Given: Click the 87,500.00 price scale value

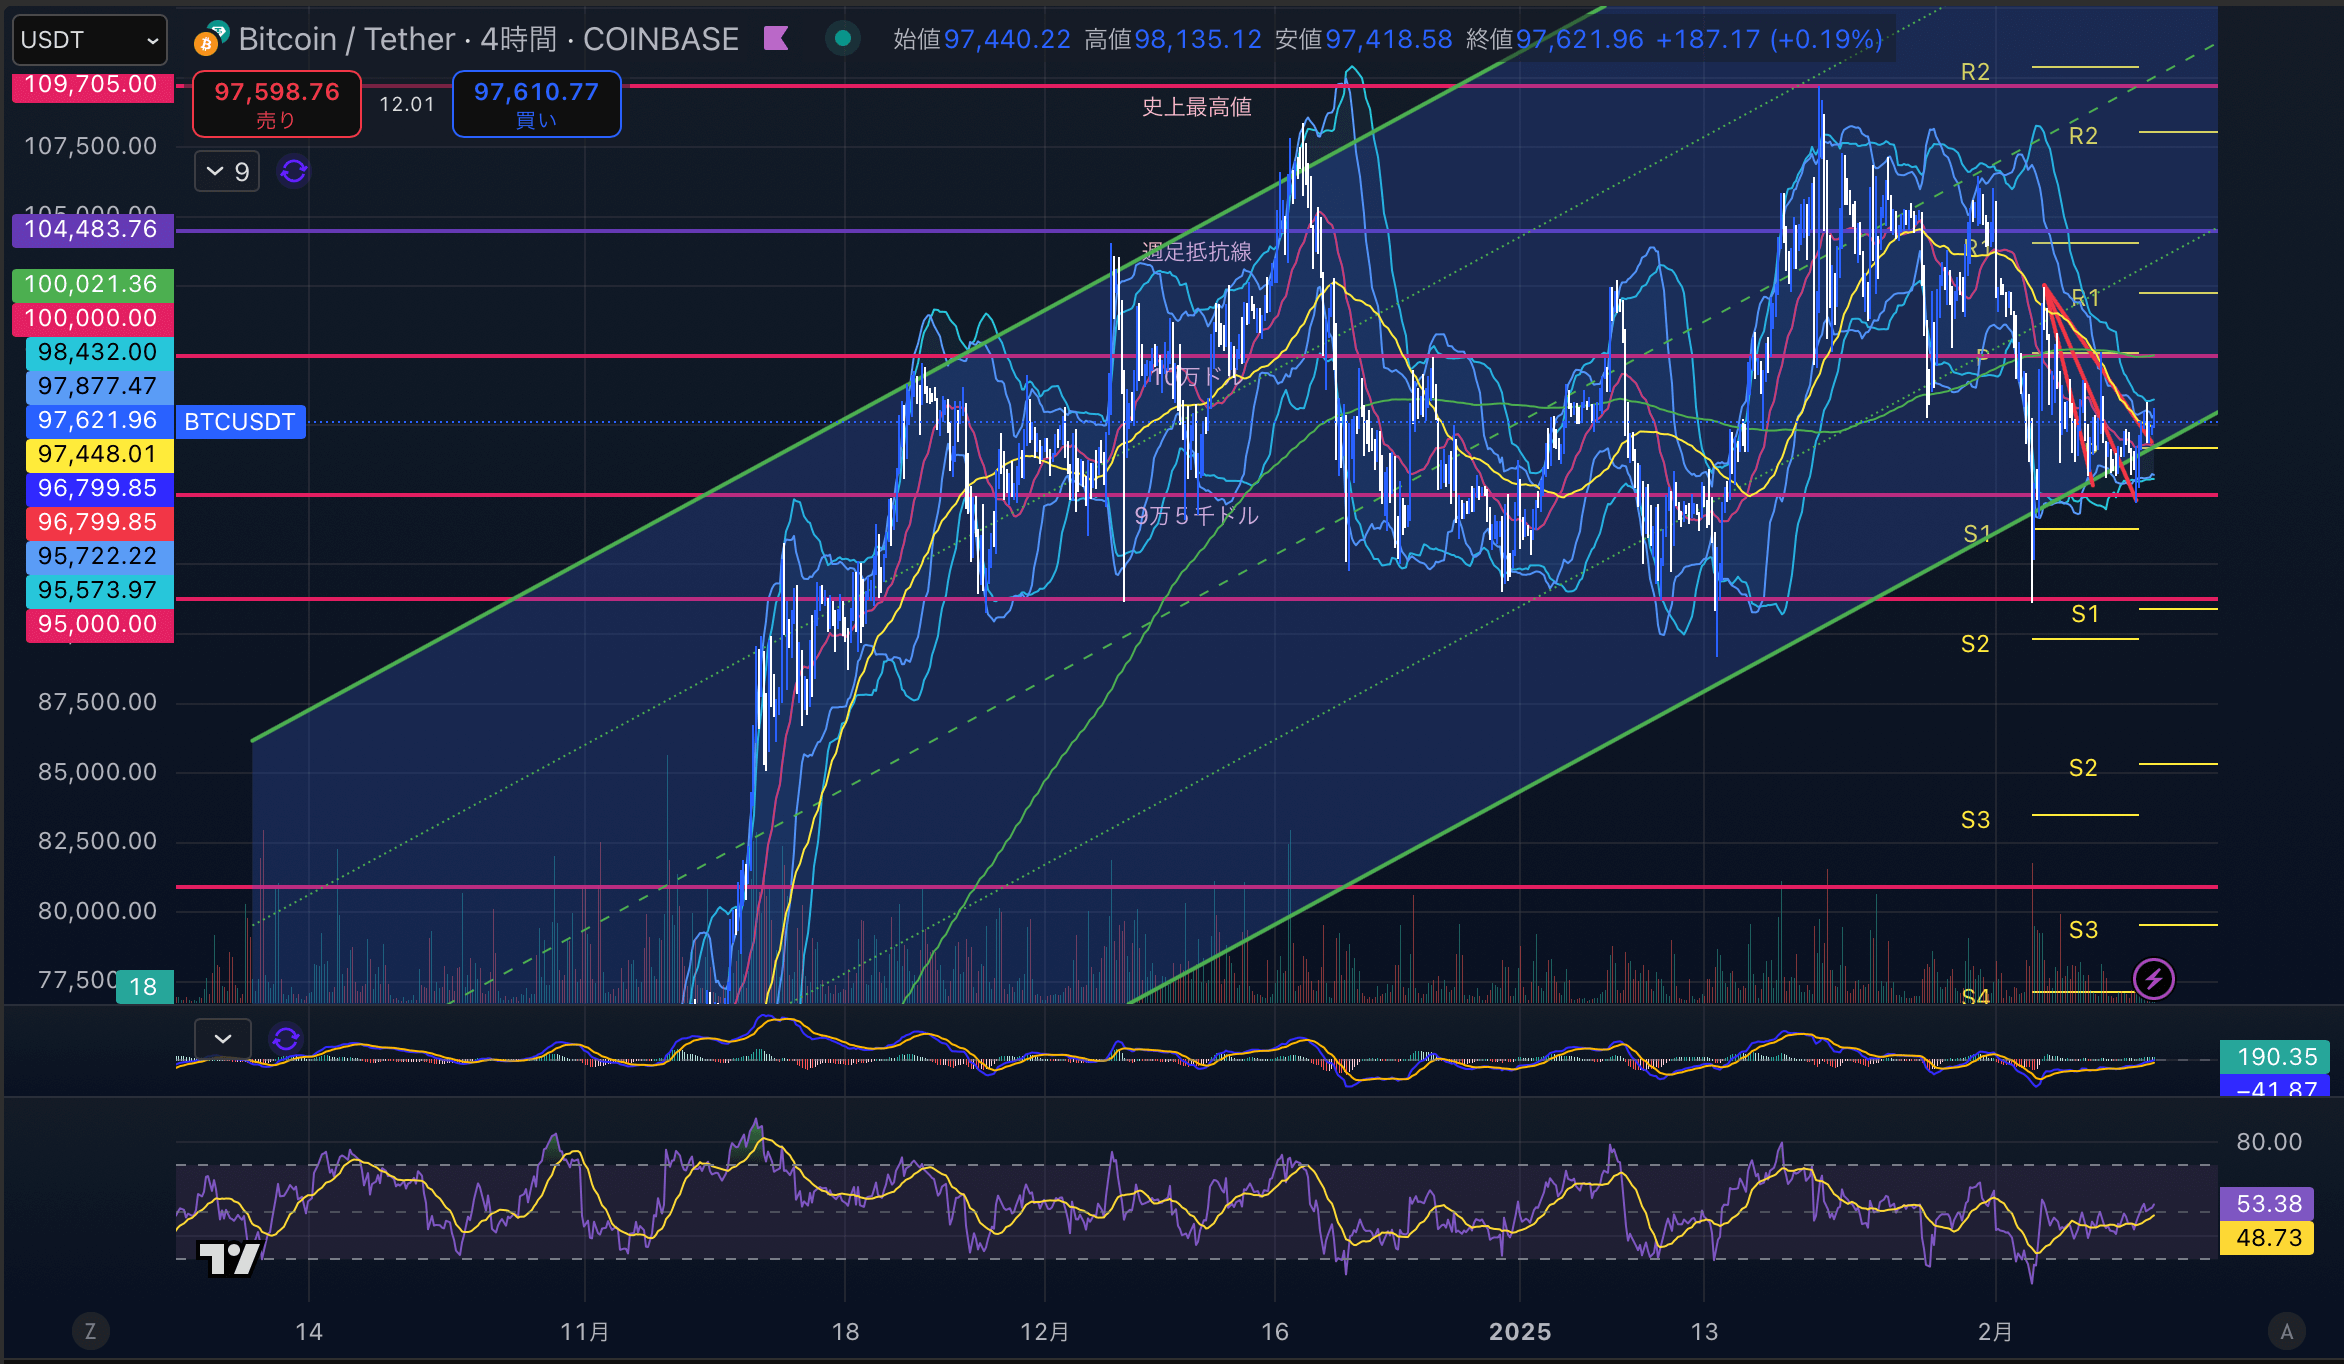Looking at the screenshot, I should tap(97, 702).
